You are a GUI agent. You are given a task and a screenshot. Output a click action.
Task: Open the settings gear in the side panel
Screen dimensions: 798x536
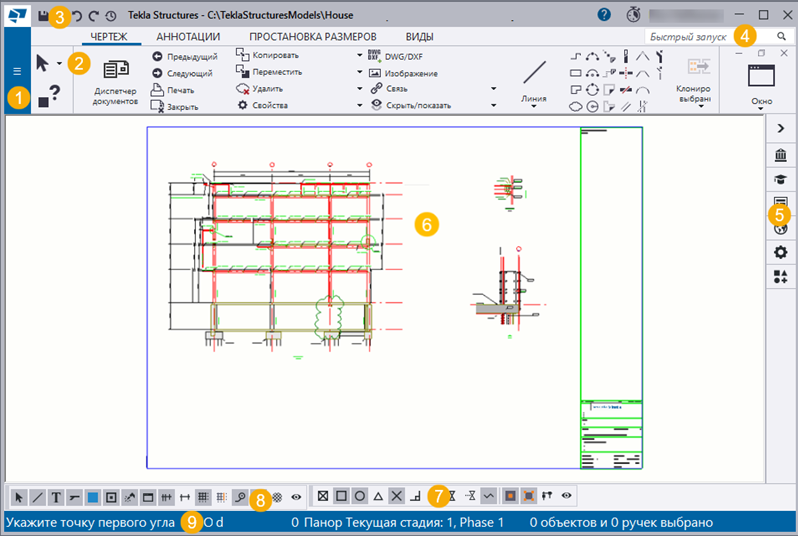point(780,252)
